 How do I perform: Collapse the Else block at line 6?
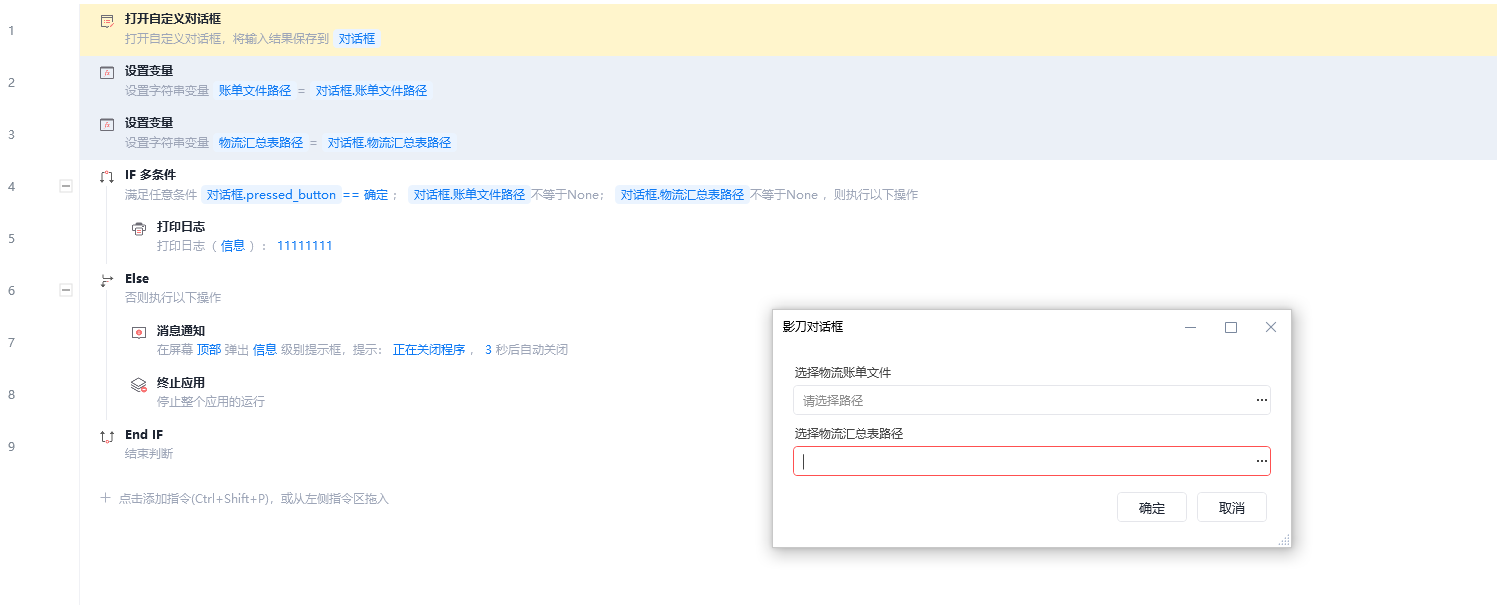point(66,290)
